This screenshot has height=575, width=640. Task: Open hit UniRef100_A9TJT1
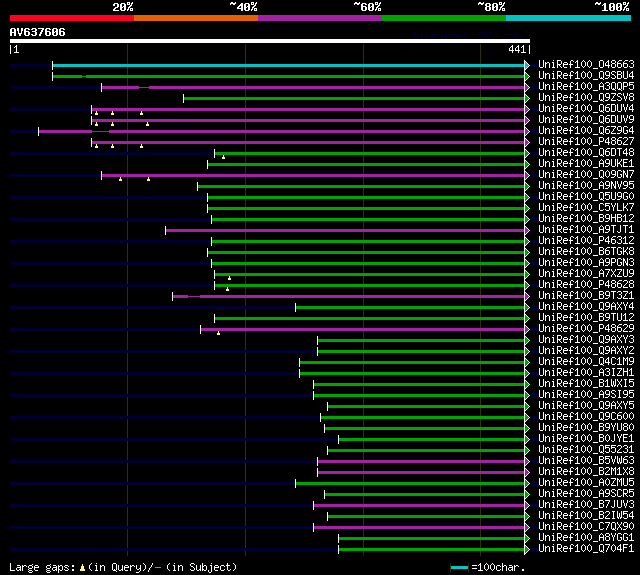pos(586,230)
